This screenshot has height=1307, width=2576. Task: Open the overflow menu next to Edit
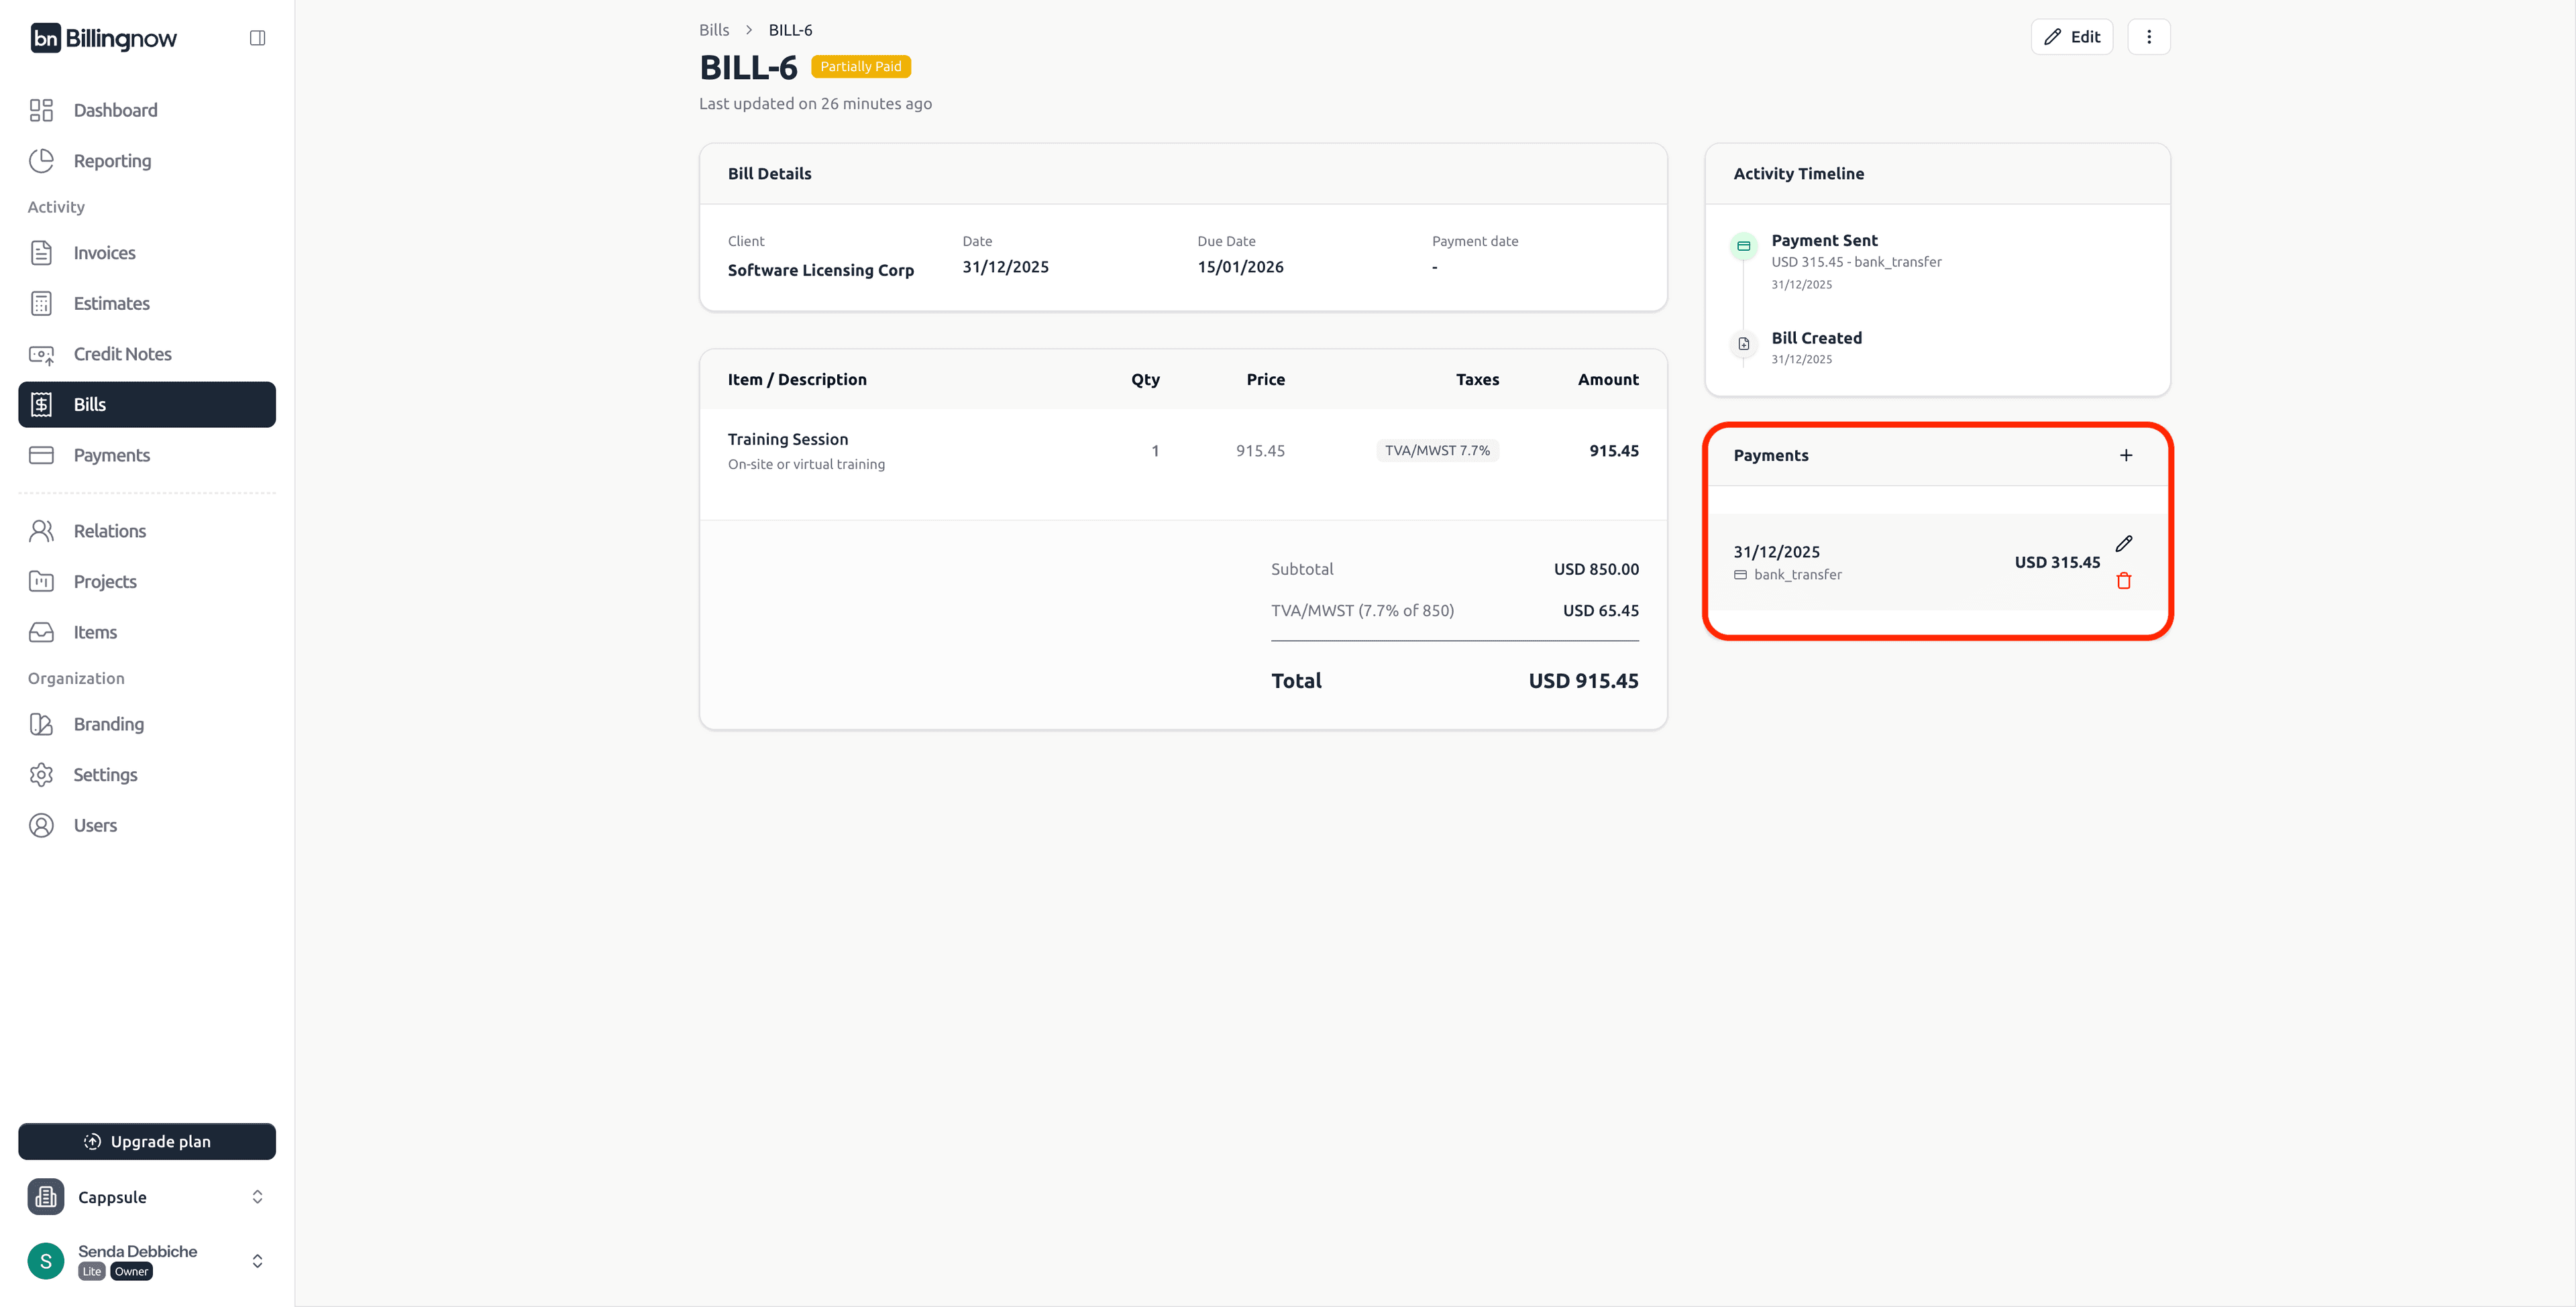pyautogui.click(x=2148, y=36)
